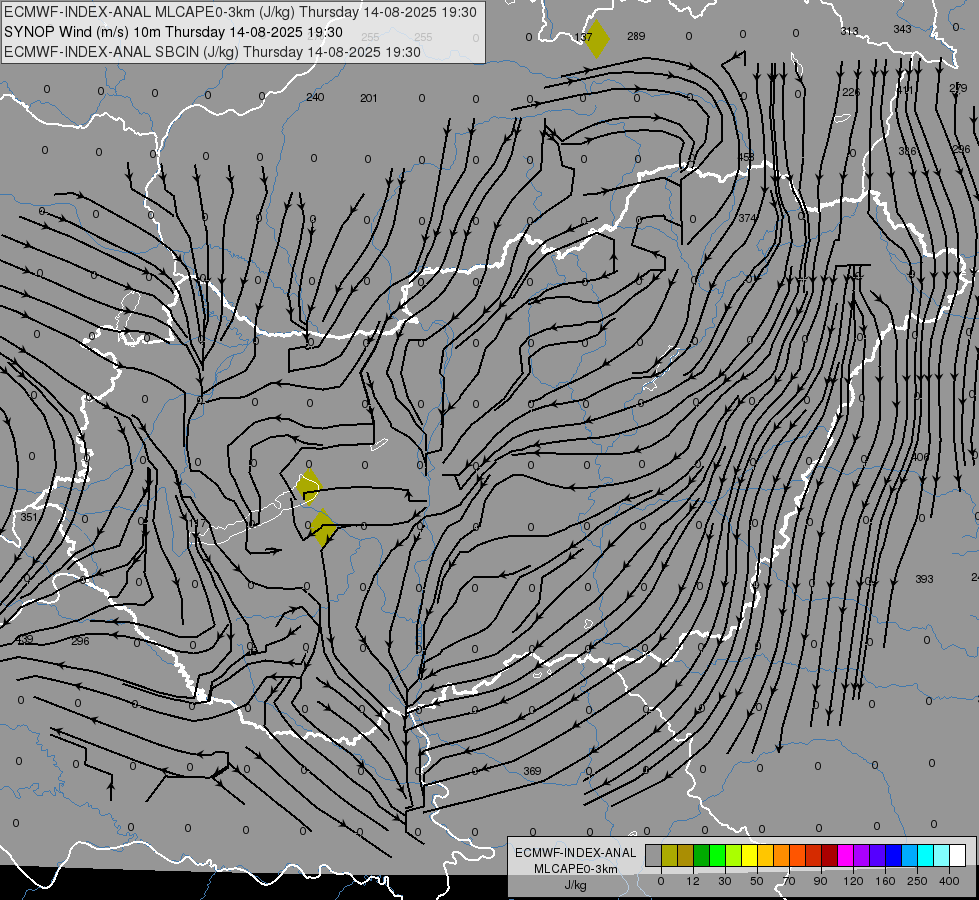
Task: Click the map value 351
Action: coord(29,517)
